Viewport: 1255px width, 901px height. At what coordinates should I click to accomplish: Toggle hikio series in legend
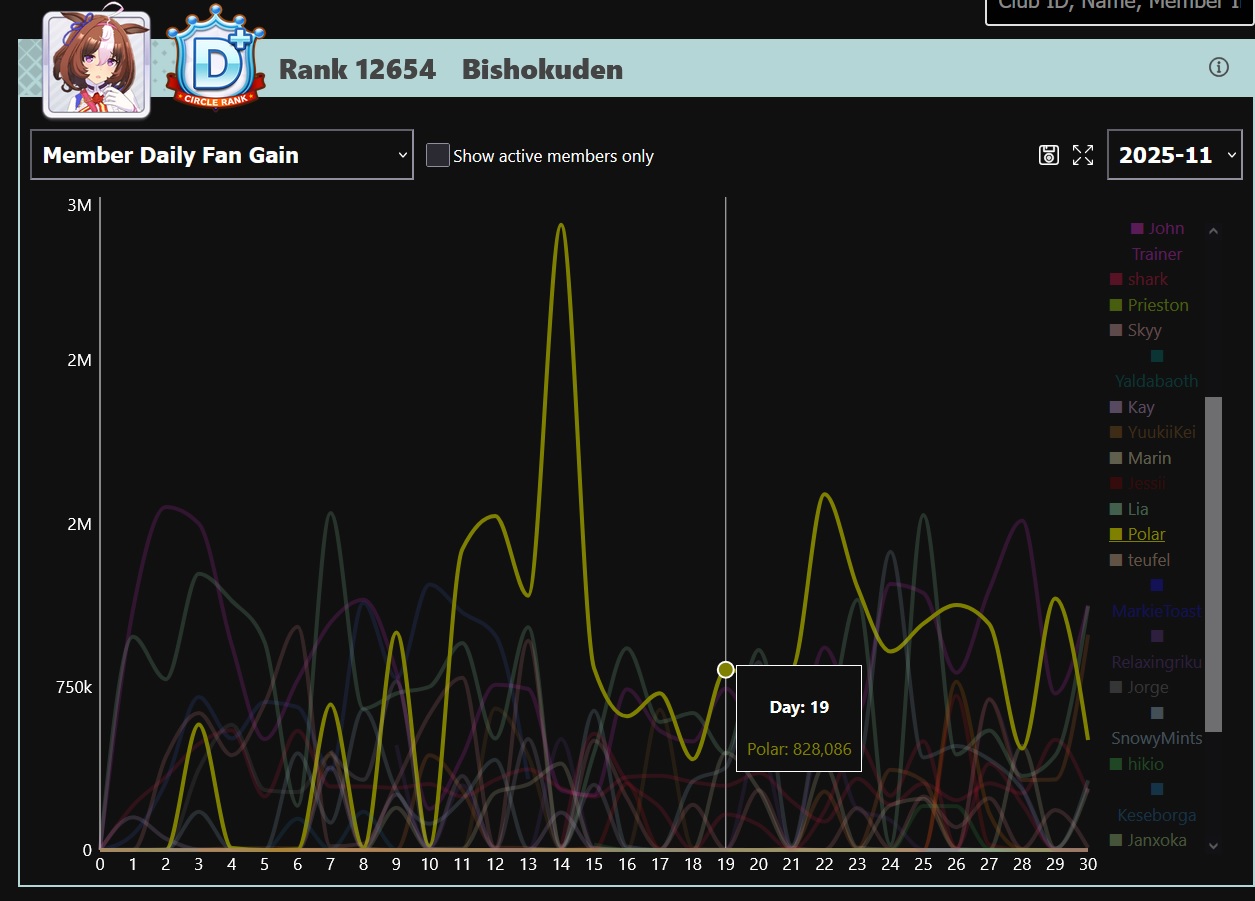pyautogui.click(x=1137, y=764)
